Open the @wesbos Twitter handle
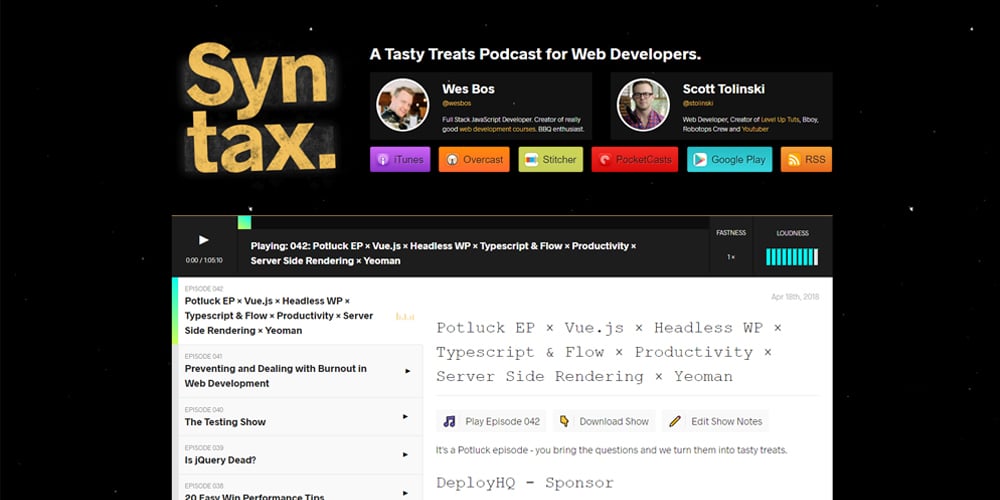Image resolution: width=1000 pixels, height=500 pixels. pyautogui.click(x=457, y=103)
